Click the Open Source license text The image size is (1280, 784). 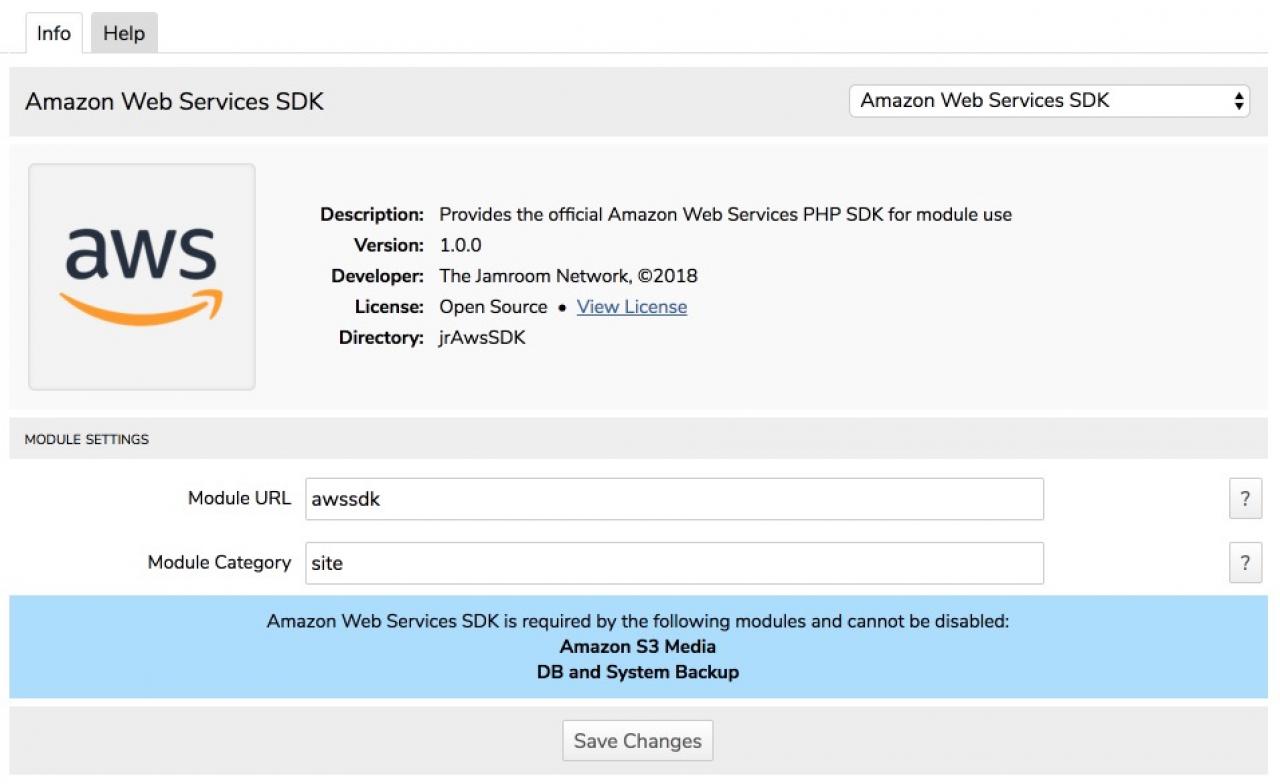click(493, 307)
